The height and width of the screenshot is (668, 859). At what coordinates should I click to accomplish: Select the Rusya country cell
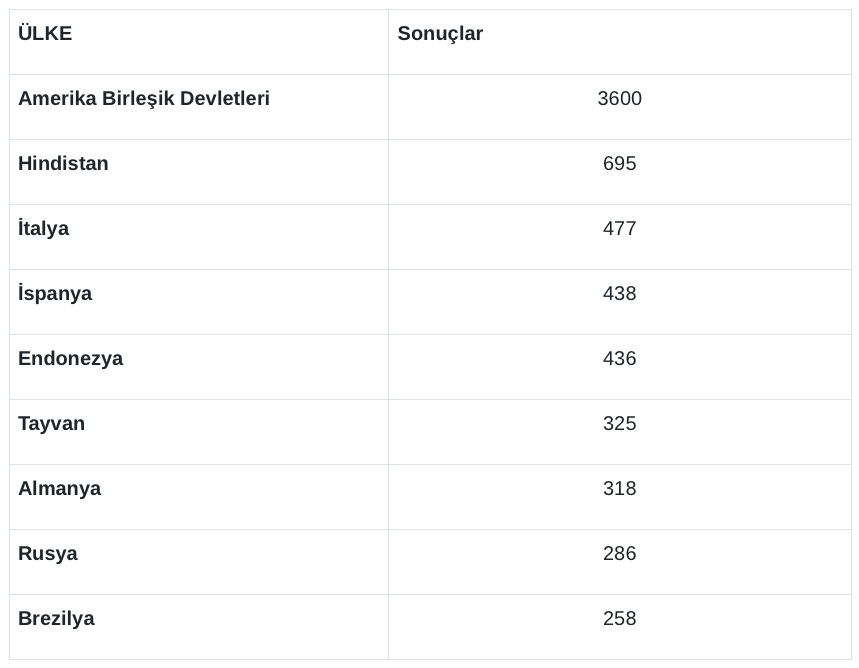(47, 554)
